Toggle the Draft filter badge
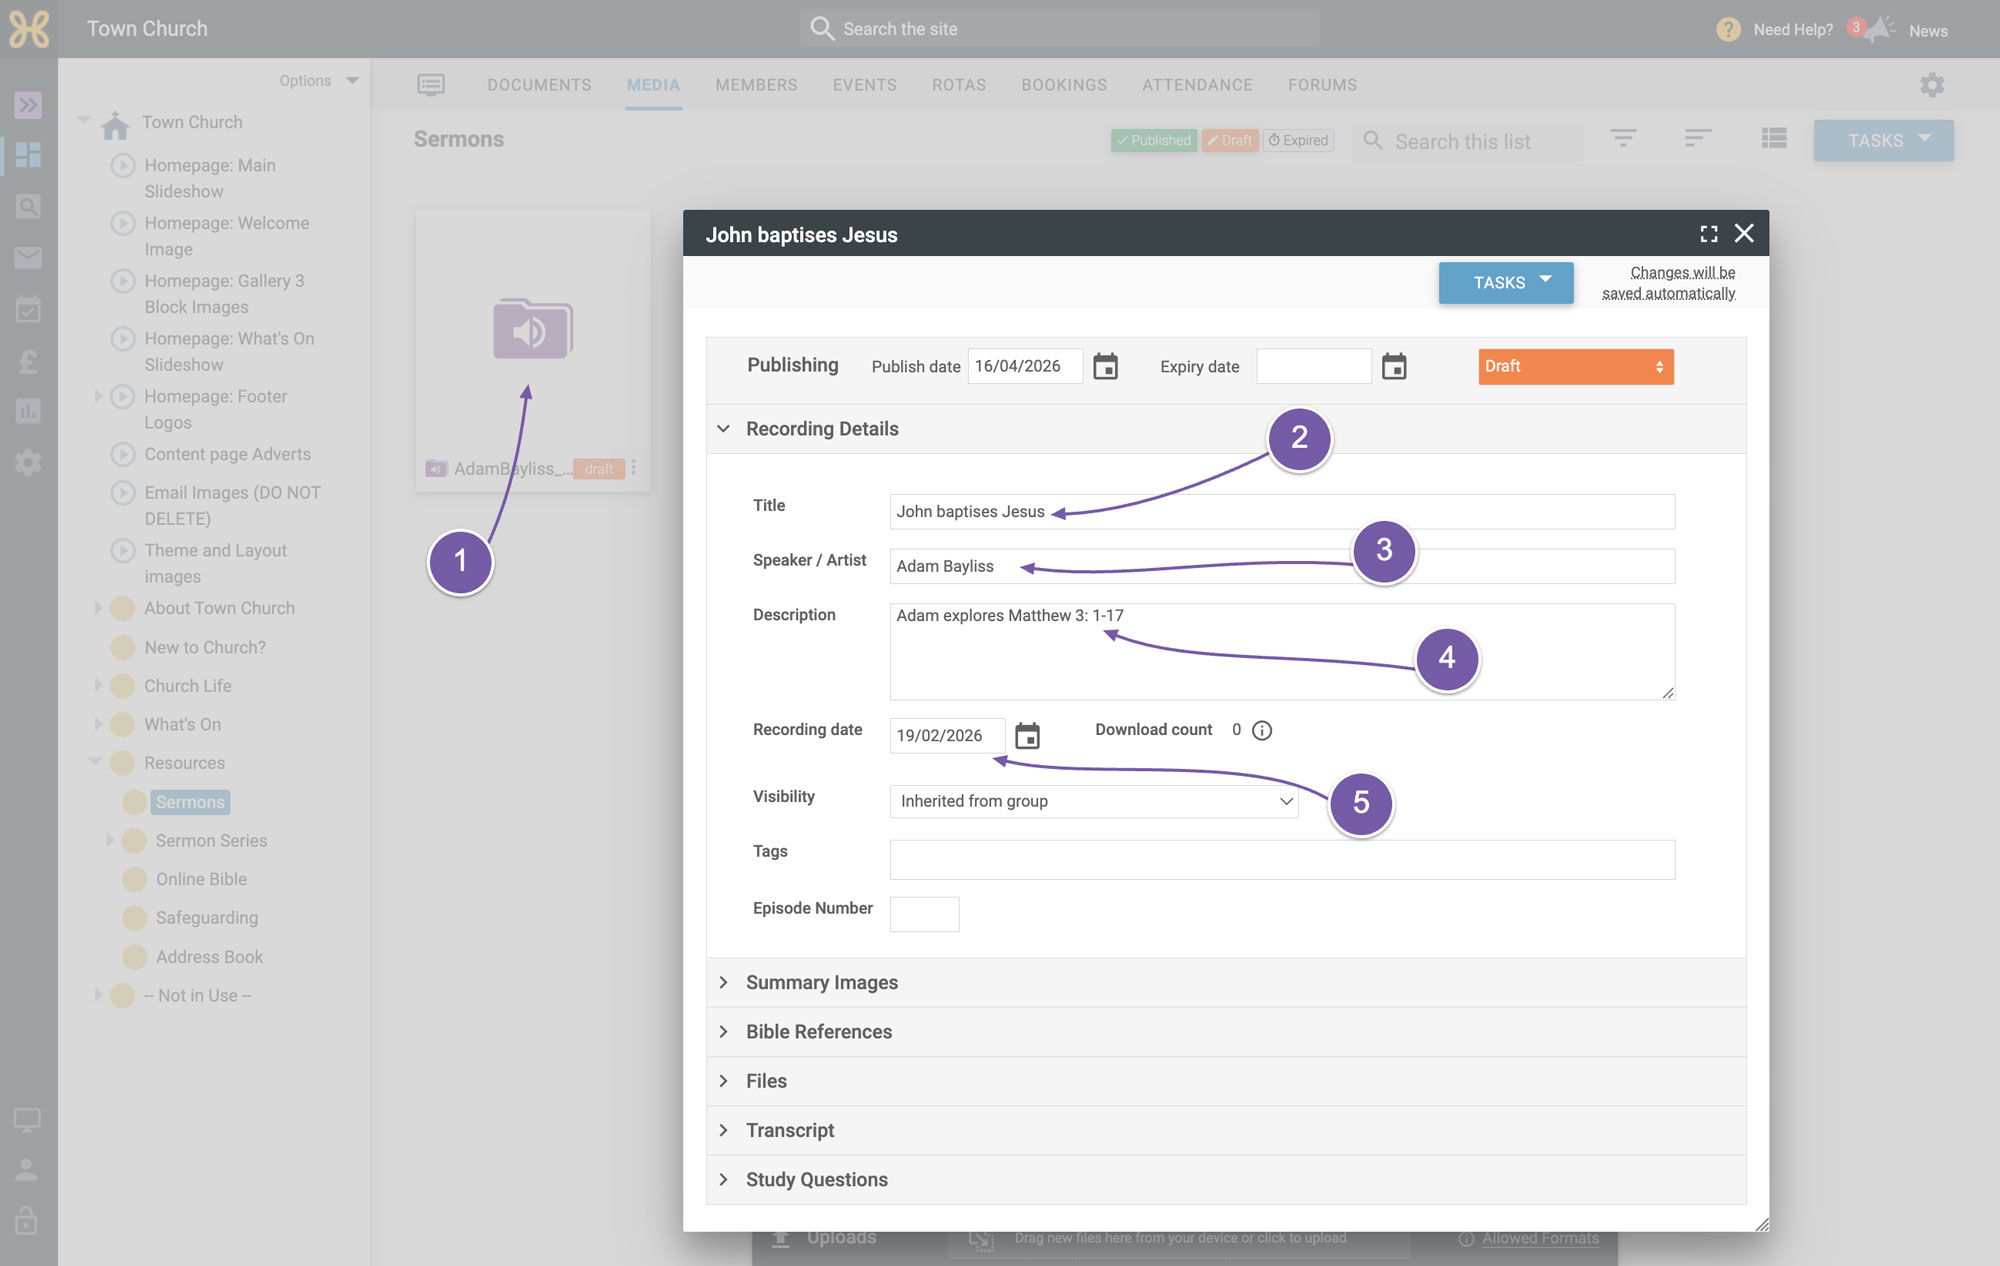 [x=1229, y=140]
